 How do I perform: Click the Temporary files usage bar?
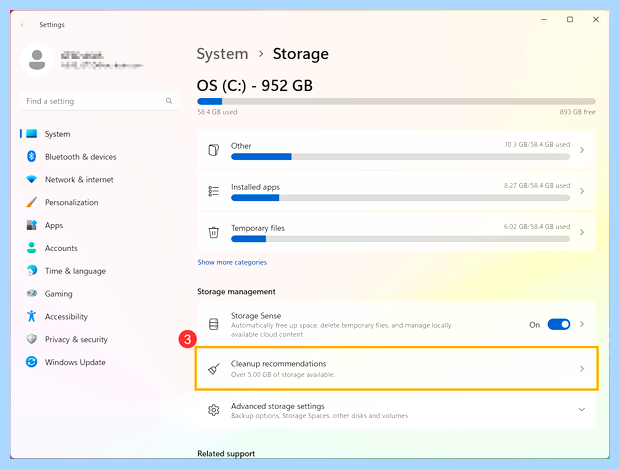pyautogui.click(x=400, y=239)
